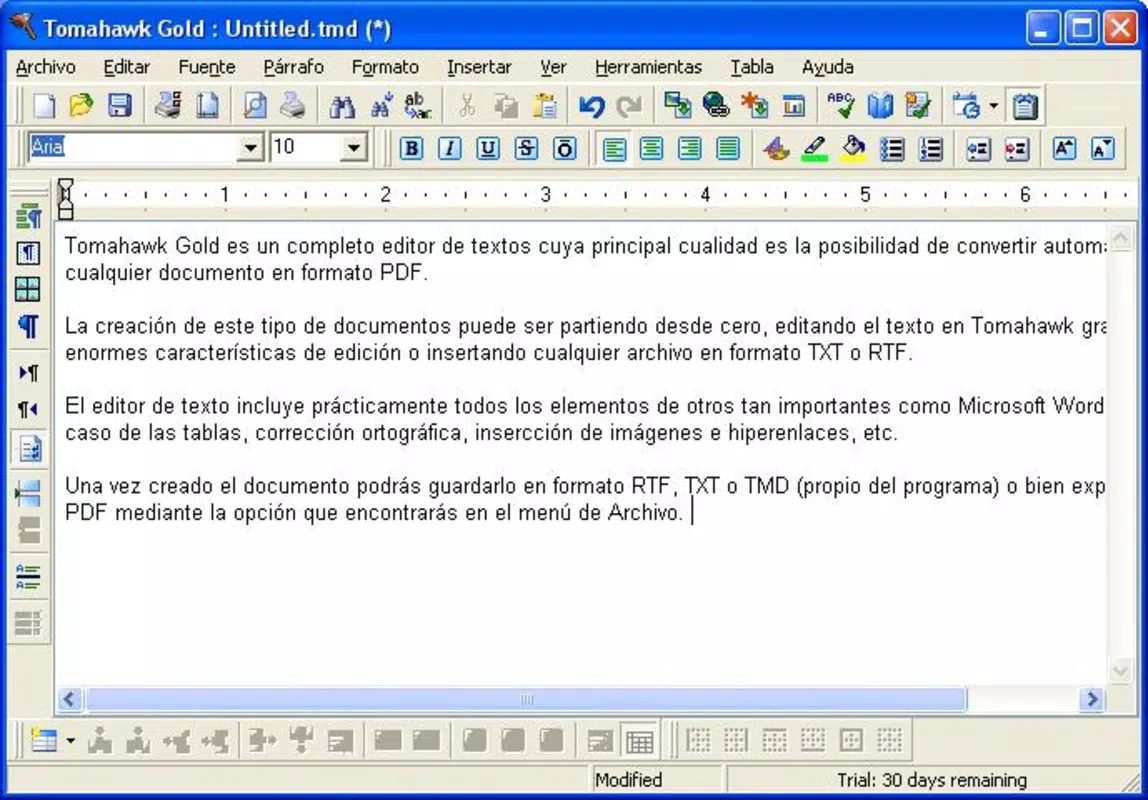The image size is (1148, 800).
Task: Click the text highlight marker icon
Action: (x=815, y=149)
